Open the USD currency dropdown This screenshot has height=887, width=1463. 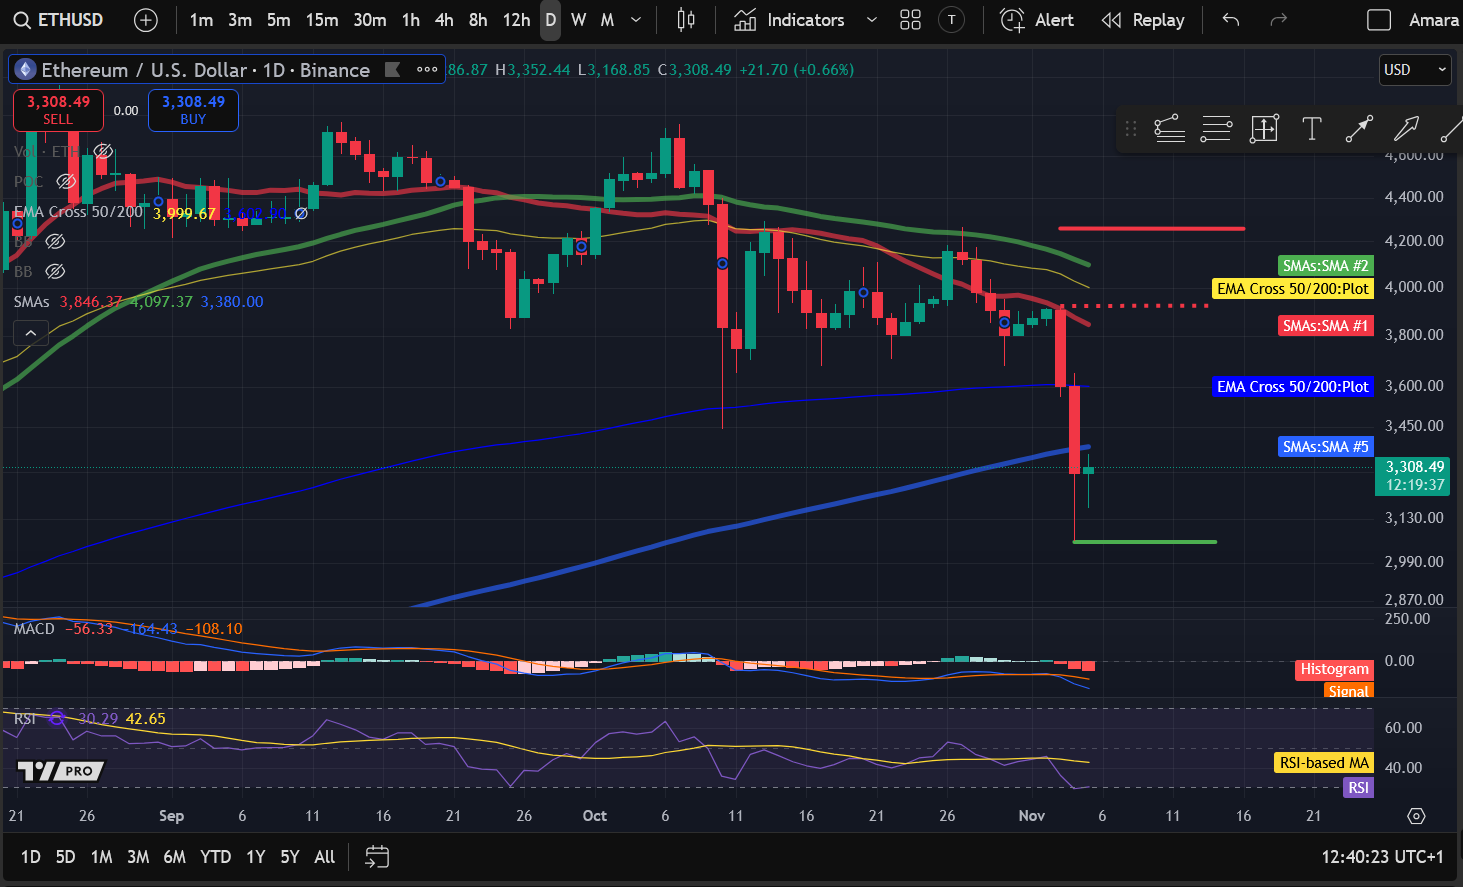point(1414,70)
